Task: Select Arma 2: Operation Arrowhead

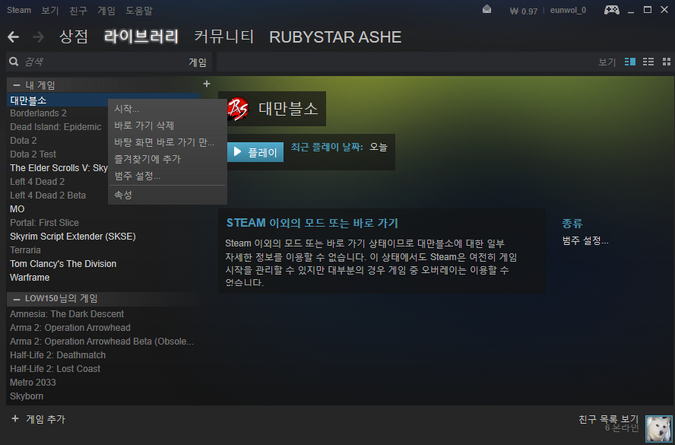Action: coord(70,328)
